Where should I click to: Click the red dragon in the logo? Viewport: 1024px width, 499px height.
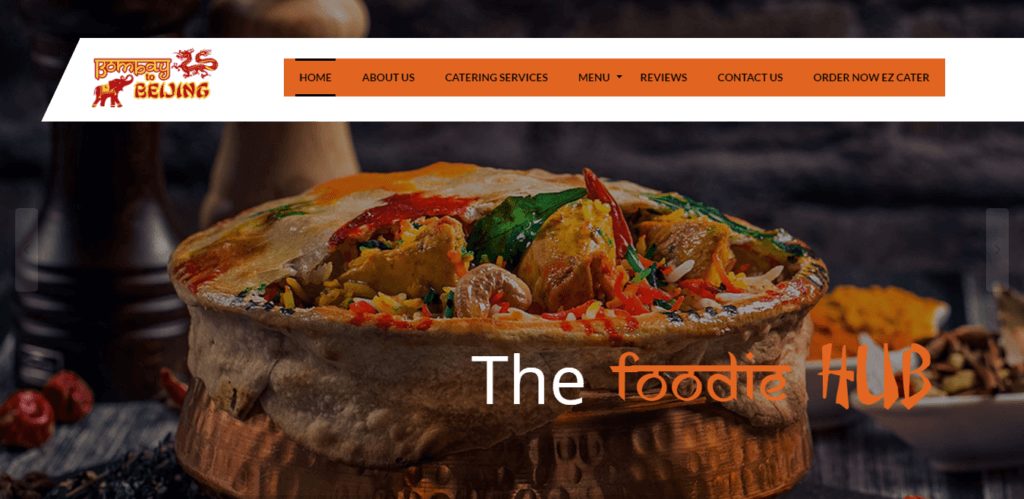(x=195, y=63)
